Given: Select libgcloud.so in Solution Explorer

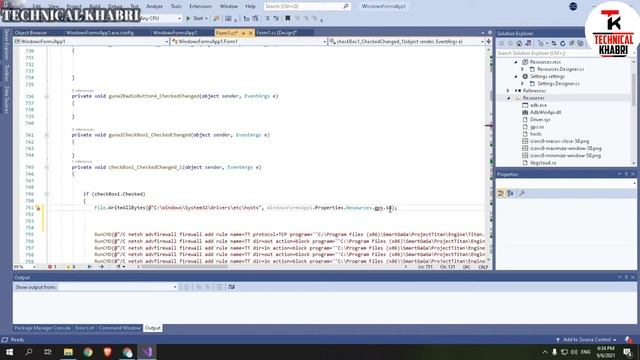Looking at the screenshot, I should click(543, 163).
